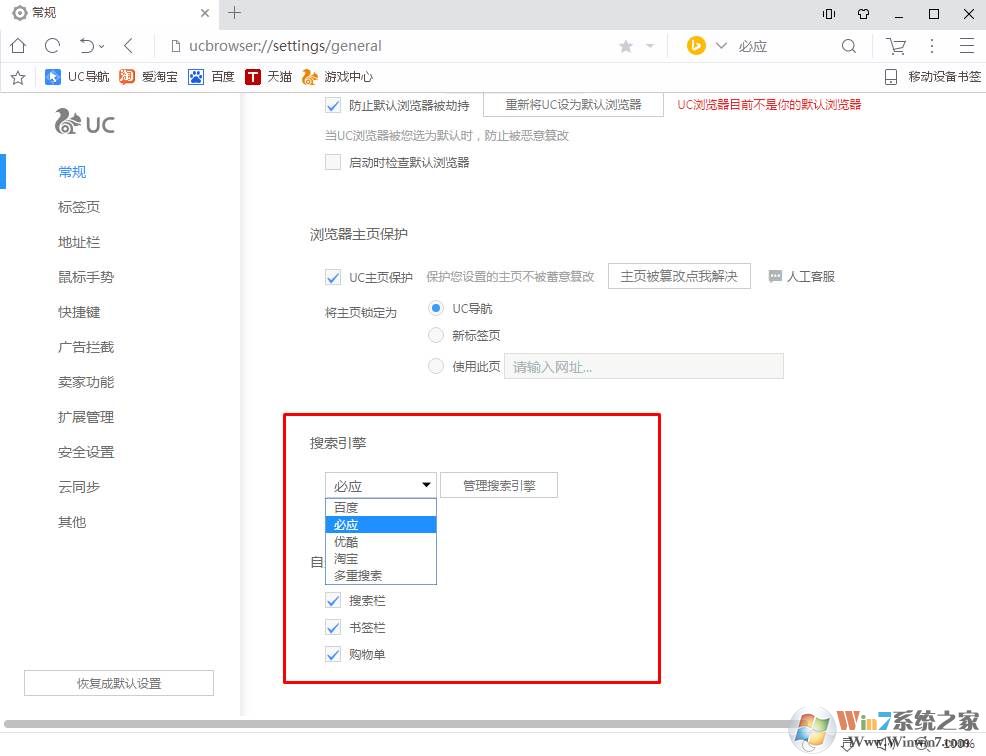
Task: Click the skin shirt icon in title bar
Action: pyautogui.click(x=863, y=13)
